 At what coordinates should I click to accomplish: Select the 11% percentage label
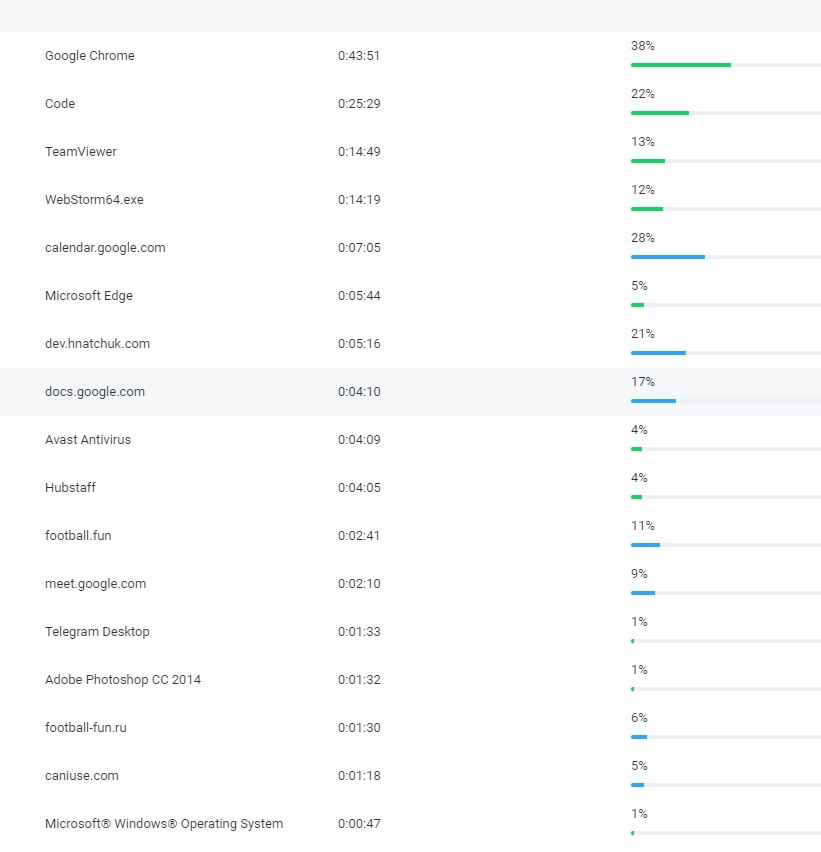click(x=643, y=525)
